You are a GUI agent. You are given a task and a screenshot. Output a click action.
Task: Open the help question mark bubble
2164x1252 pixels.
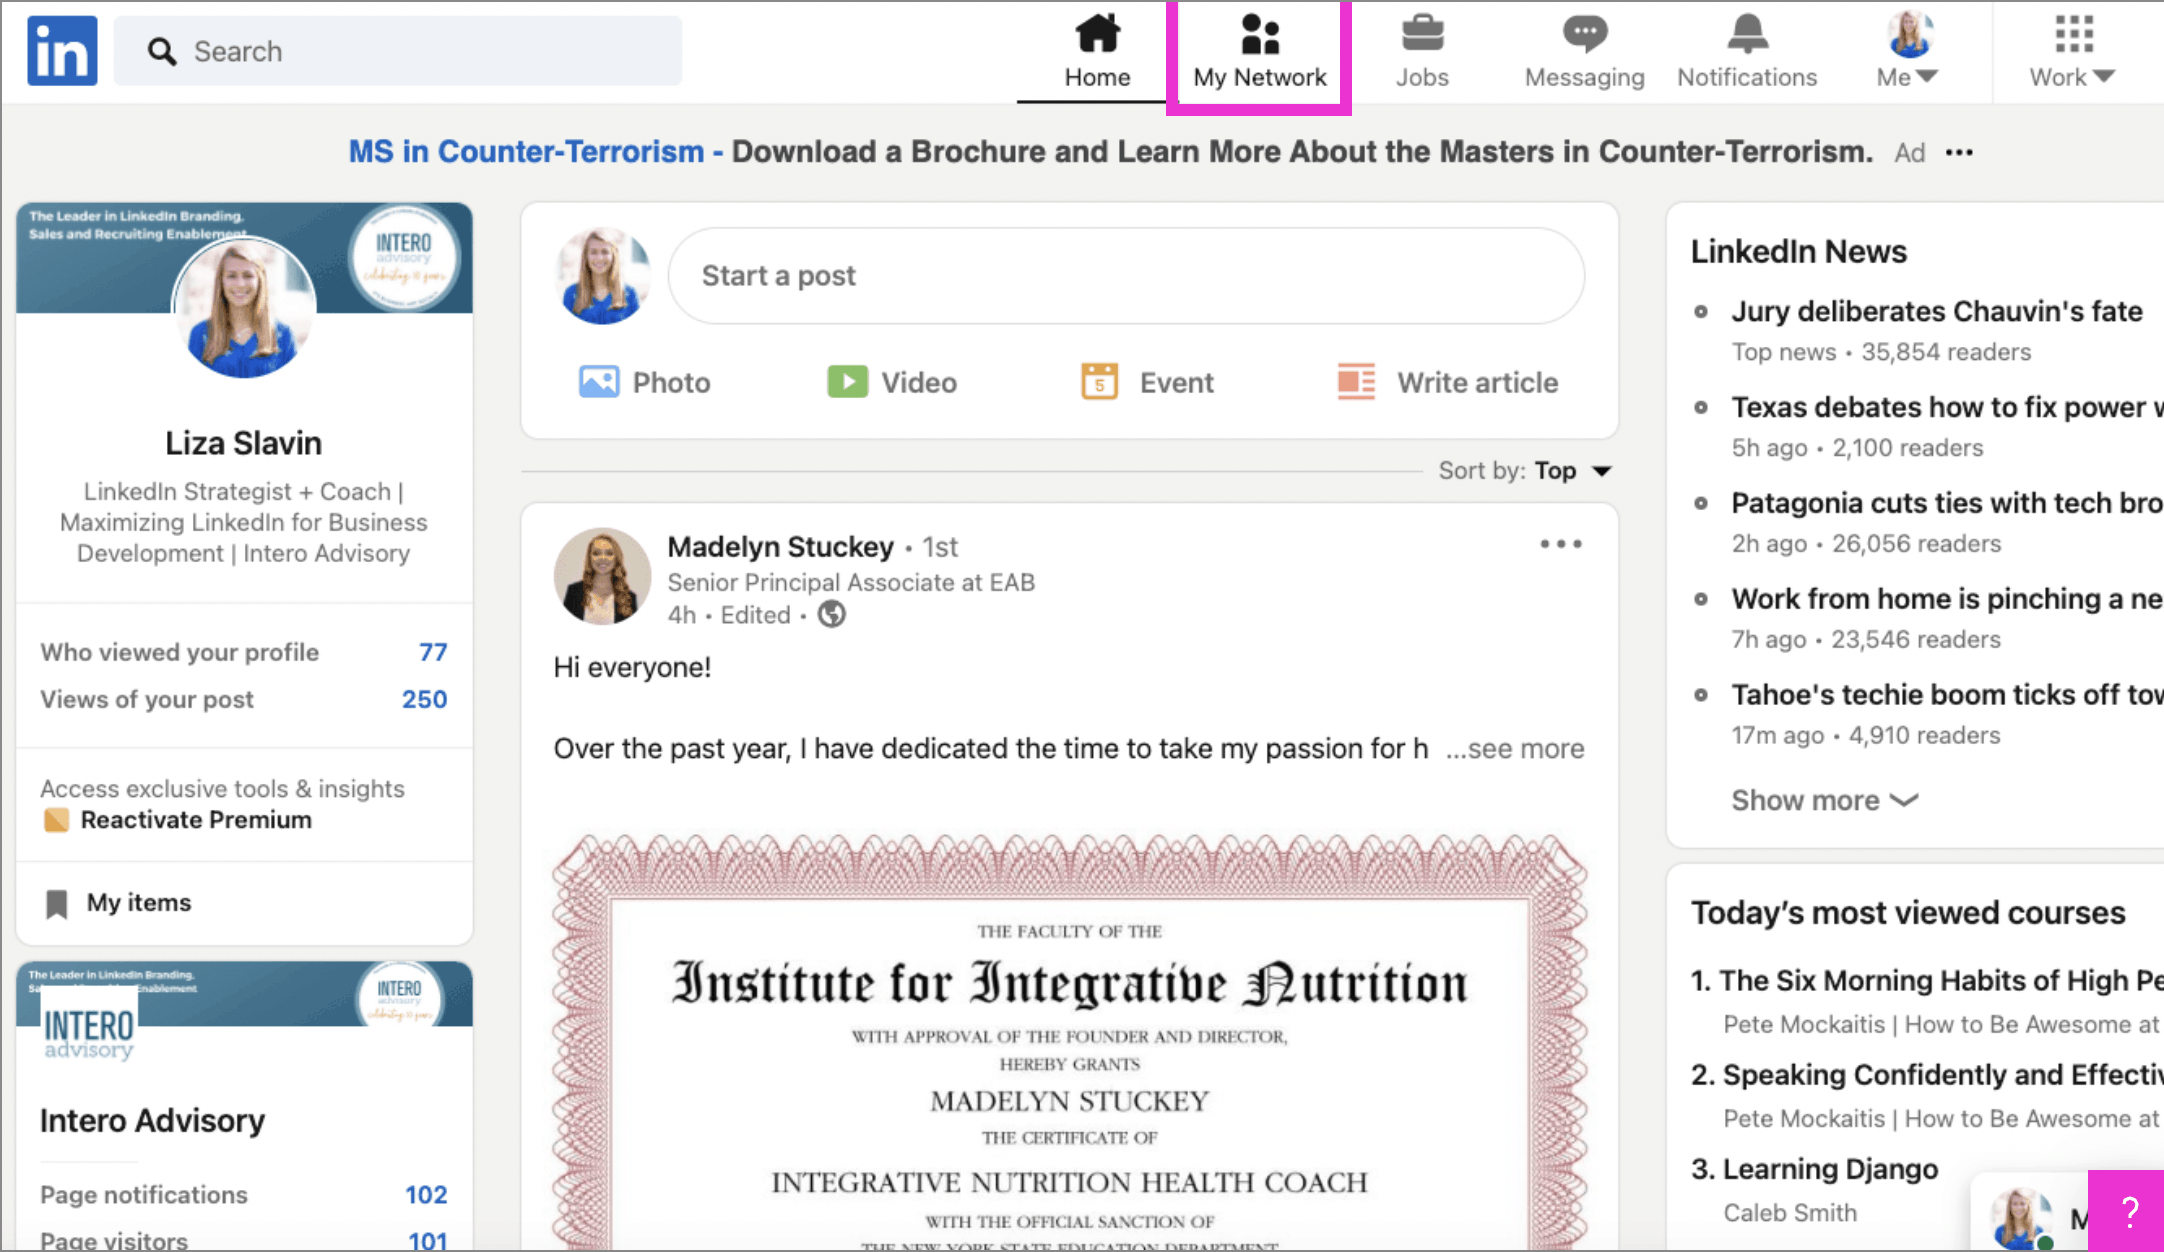(2128, 1213)
